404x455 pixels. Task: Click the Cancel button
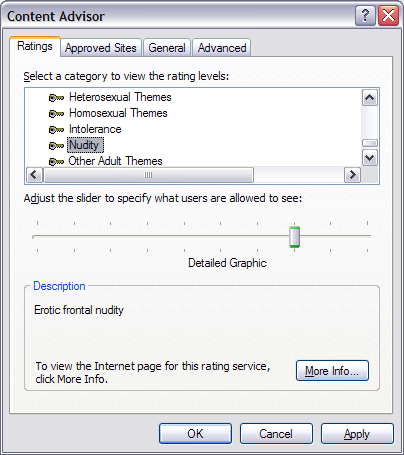tap(276, 434)
